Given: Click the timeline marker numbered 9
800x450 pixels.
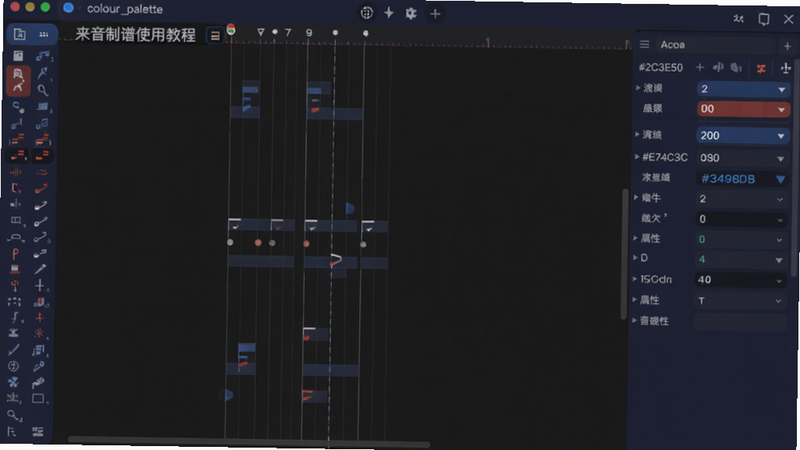Looking at the screenshot, I should pos(309,33).
